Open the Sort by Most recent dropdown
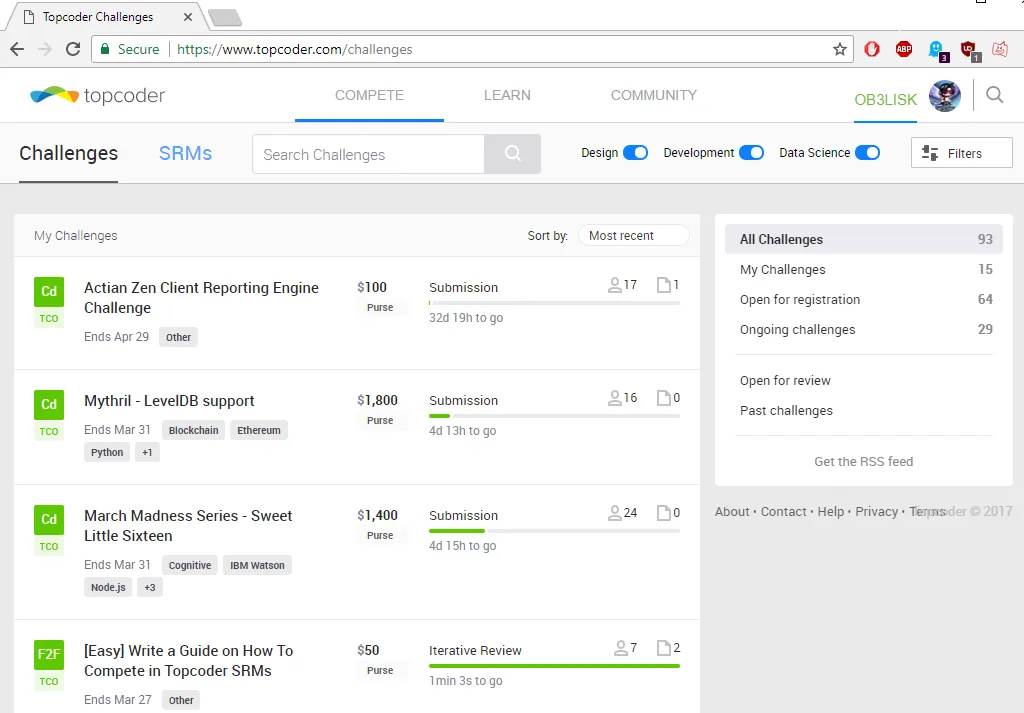 click(633, 236)
